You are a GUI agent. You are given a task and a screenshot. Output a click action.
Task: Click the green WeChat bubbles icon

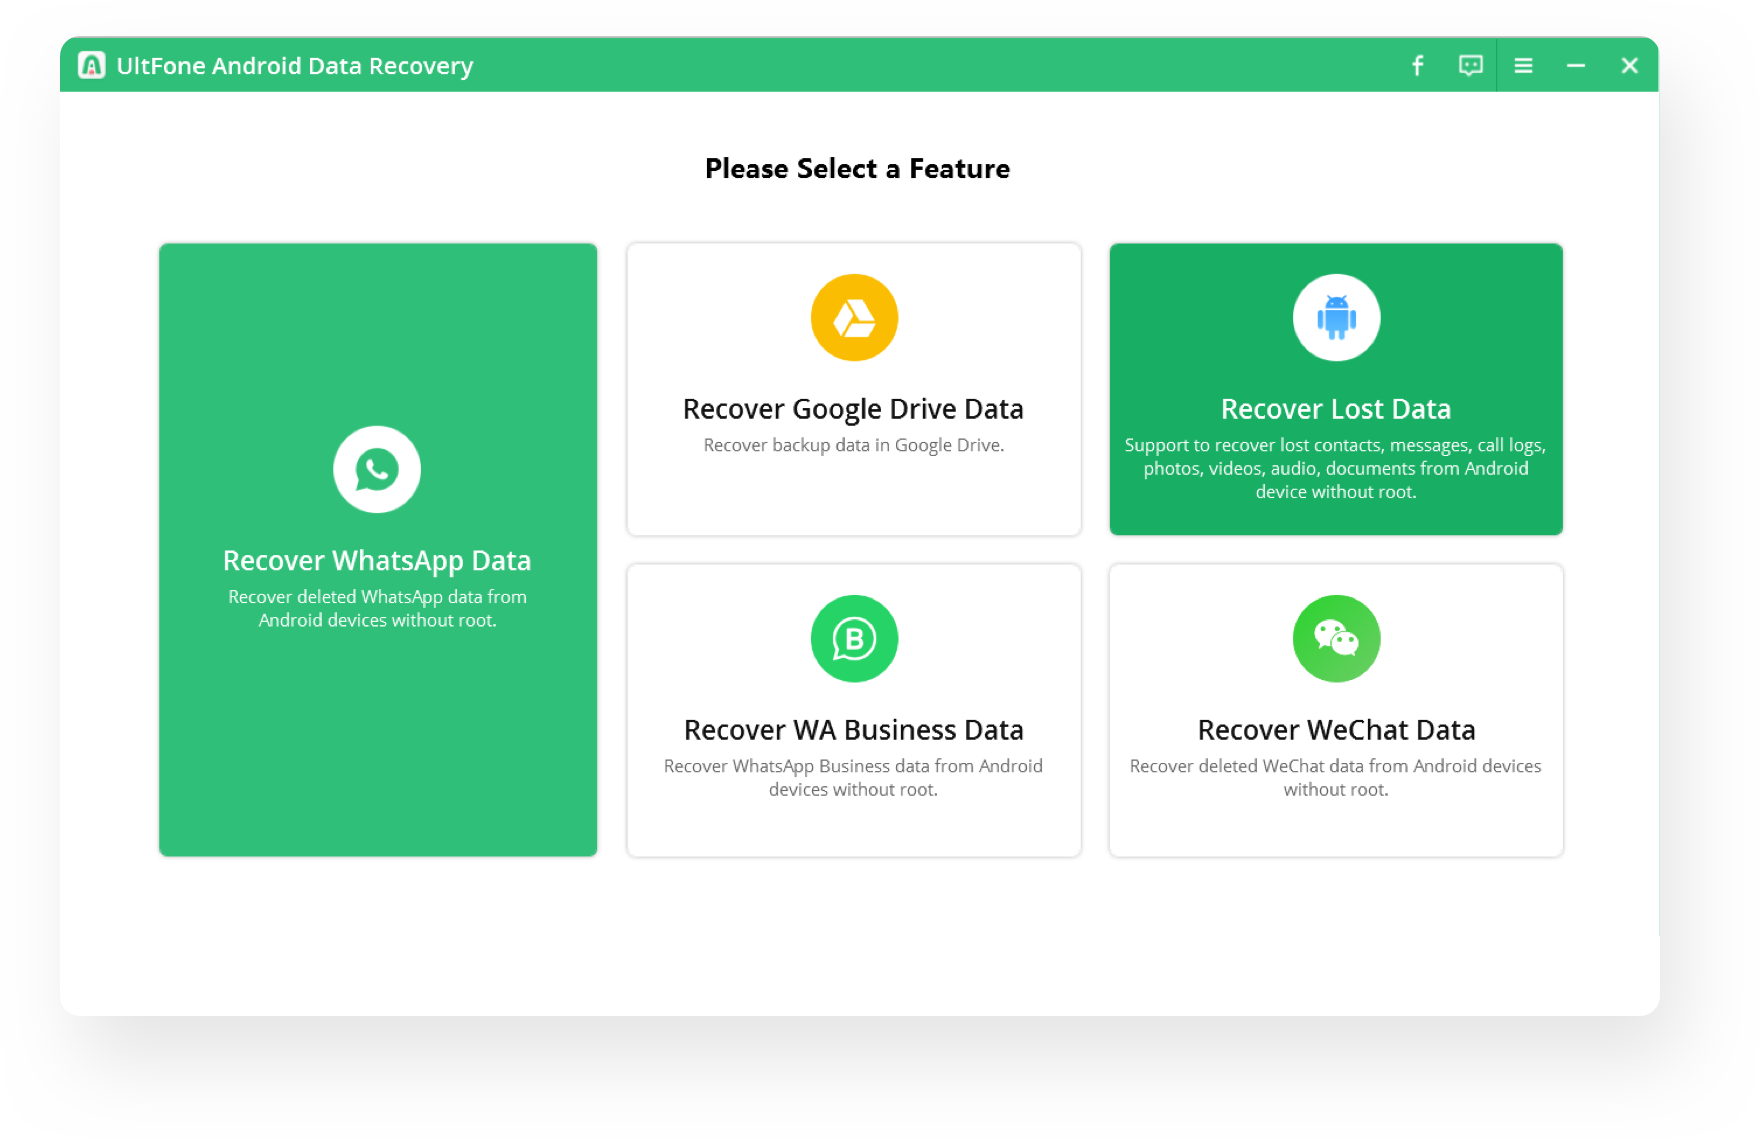(1336, 639)
